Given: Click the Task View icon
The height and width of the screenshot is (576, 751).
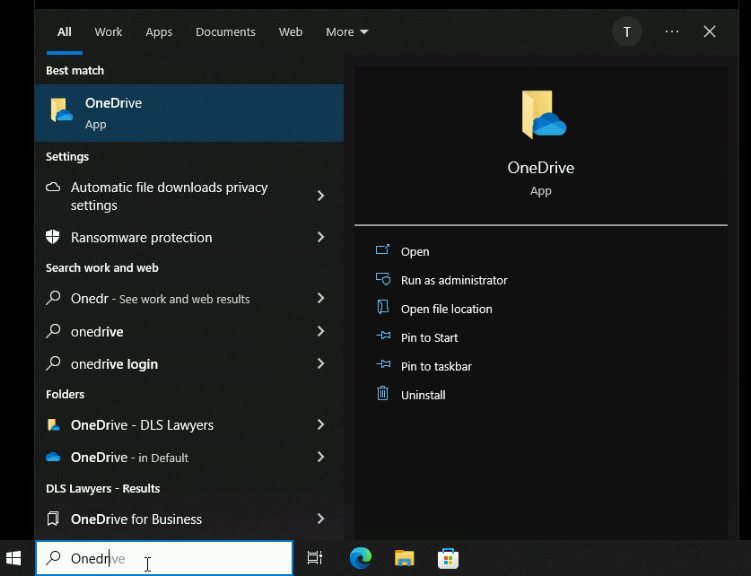Looking at the screenshot, I should [315, 558].
